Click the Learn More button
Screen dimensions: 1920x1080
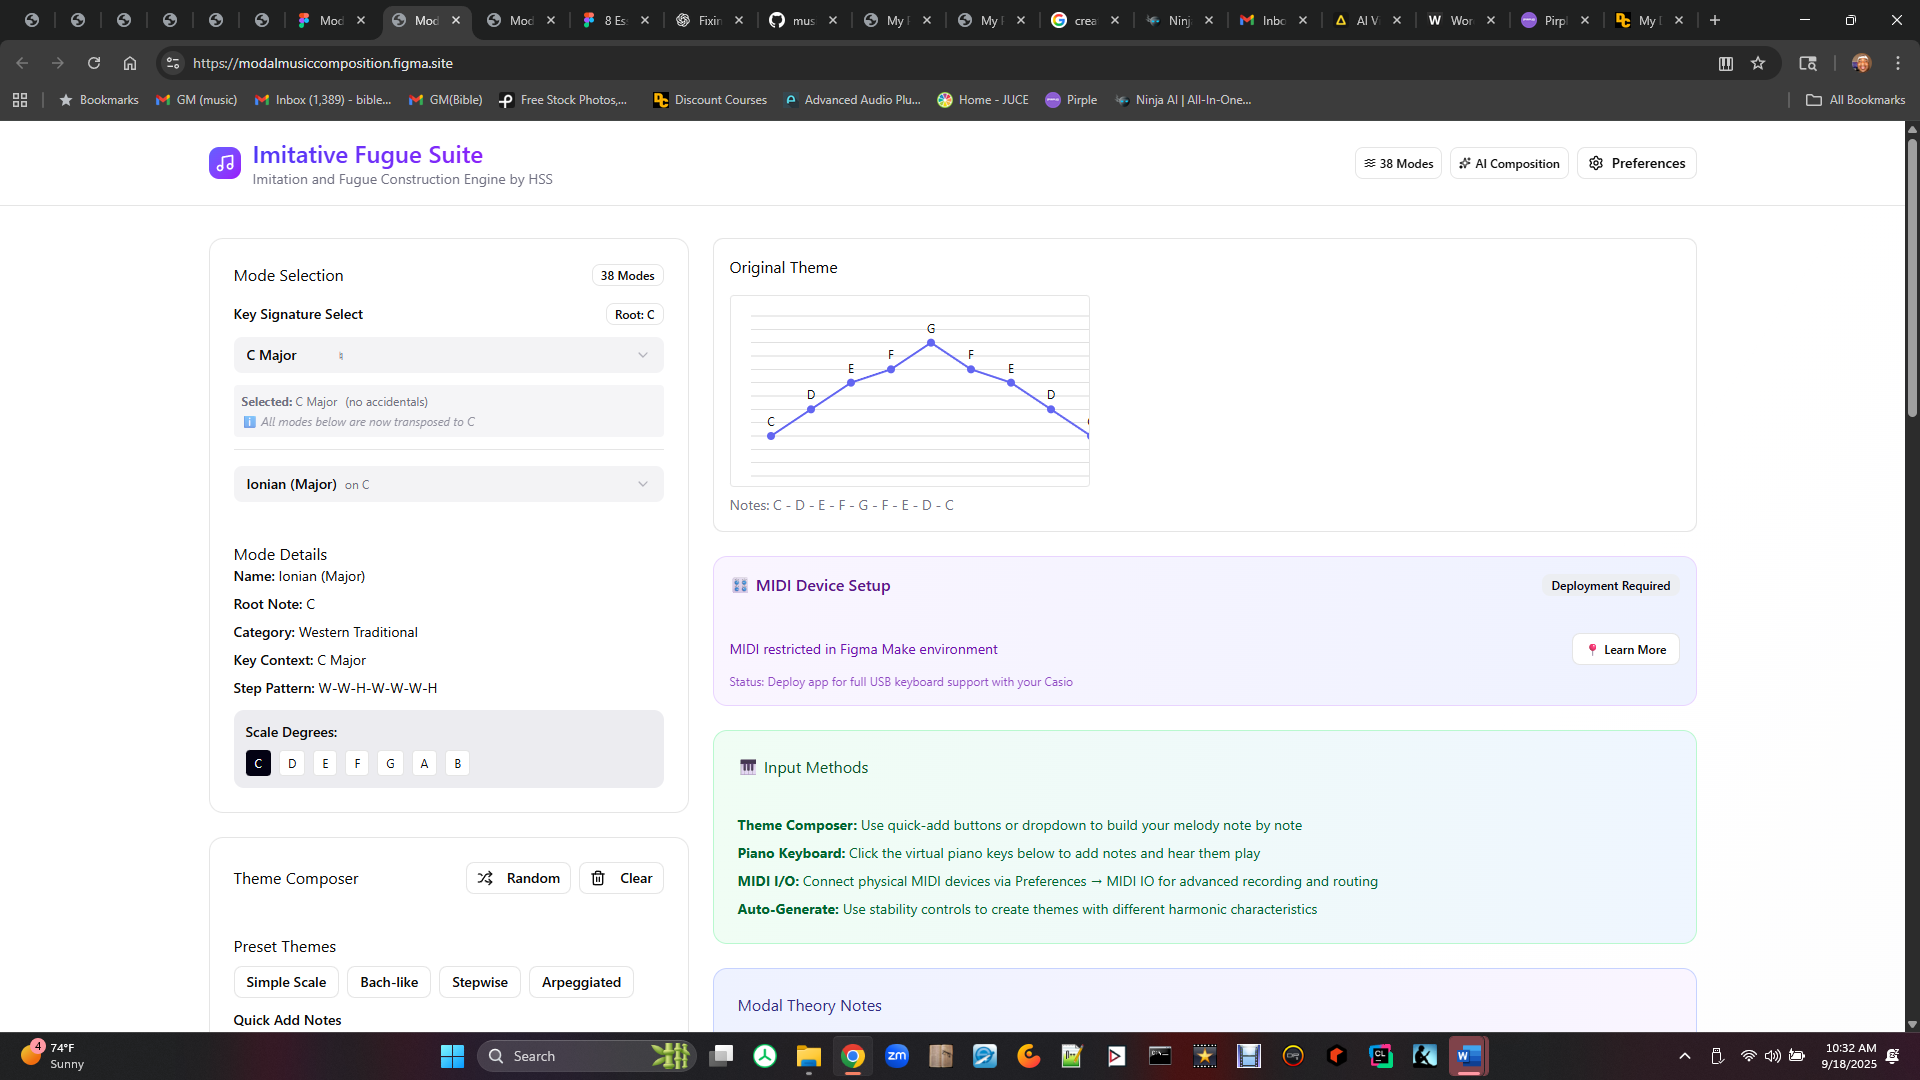click(x=1625, y=650)
